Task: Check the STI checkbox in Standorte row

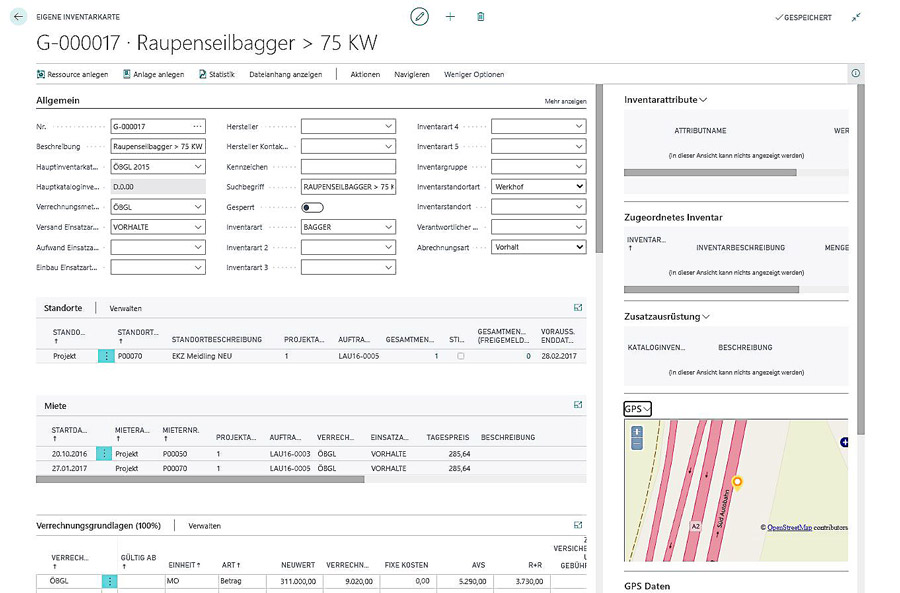Action: click(460, 356)
